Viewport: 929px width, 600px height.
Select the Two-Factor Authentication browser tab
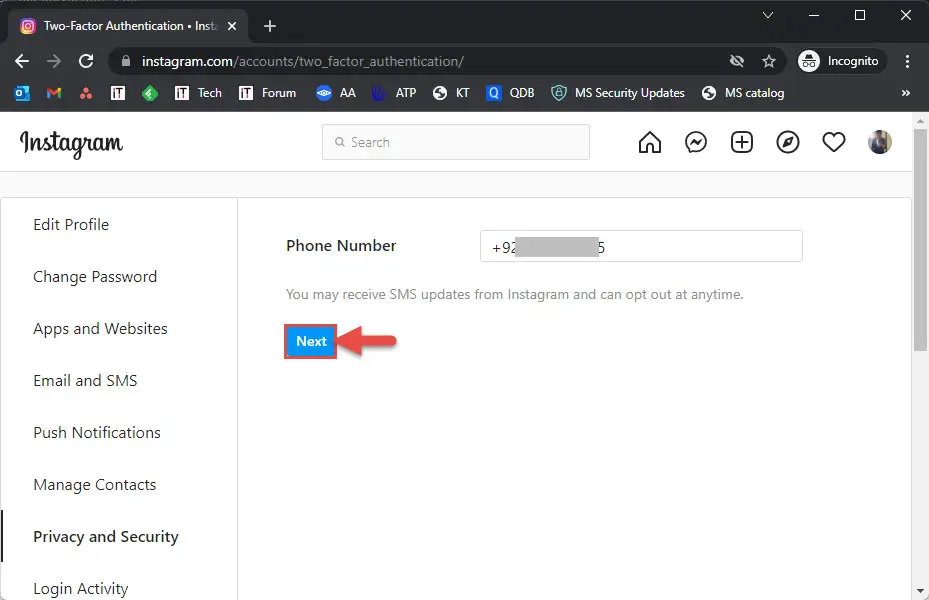(x=129, y=26)
